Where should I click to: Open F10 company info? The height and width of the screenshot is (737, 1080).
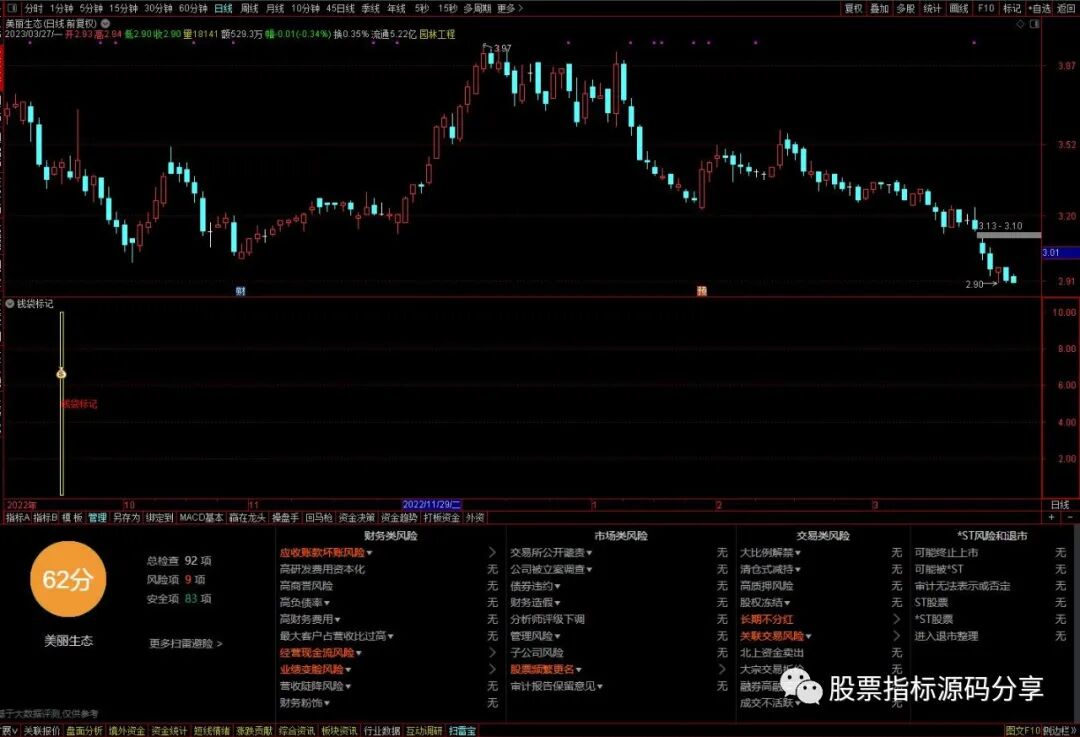[x=986, y=8]
